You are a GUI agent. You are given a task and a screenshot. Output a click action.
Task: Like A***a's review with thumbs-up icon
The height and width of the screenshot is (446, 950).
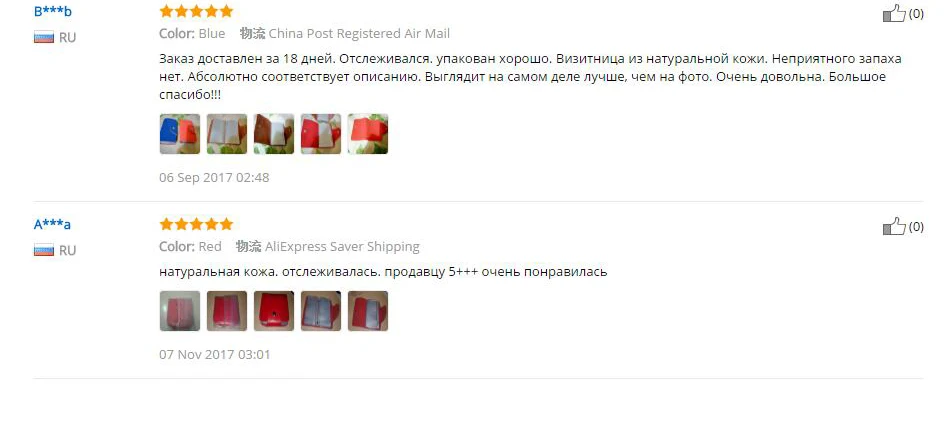[894, 227]
